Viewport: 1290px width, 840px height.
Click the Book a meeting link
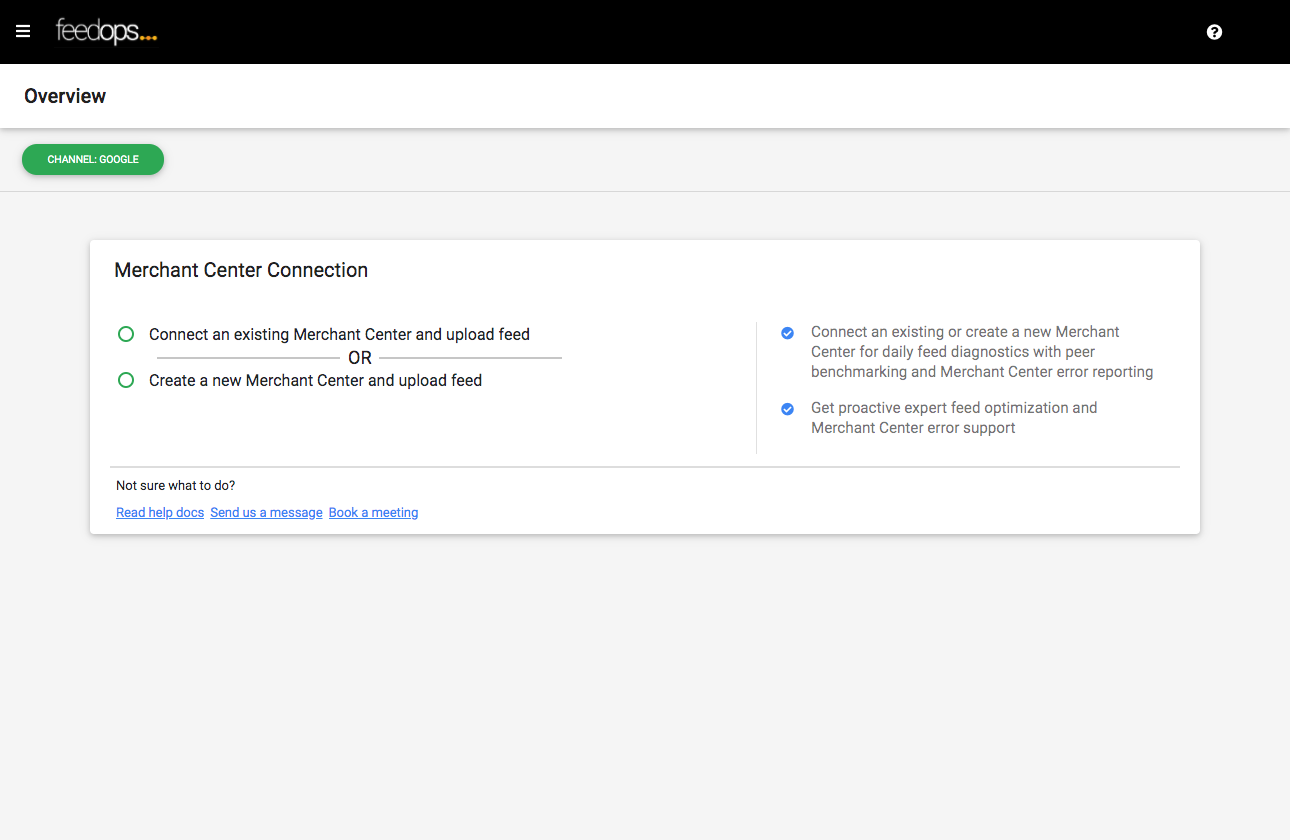[x=373, y=512]
